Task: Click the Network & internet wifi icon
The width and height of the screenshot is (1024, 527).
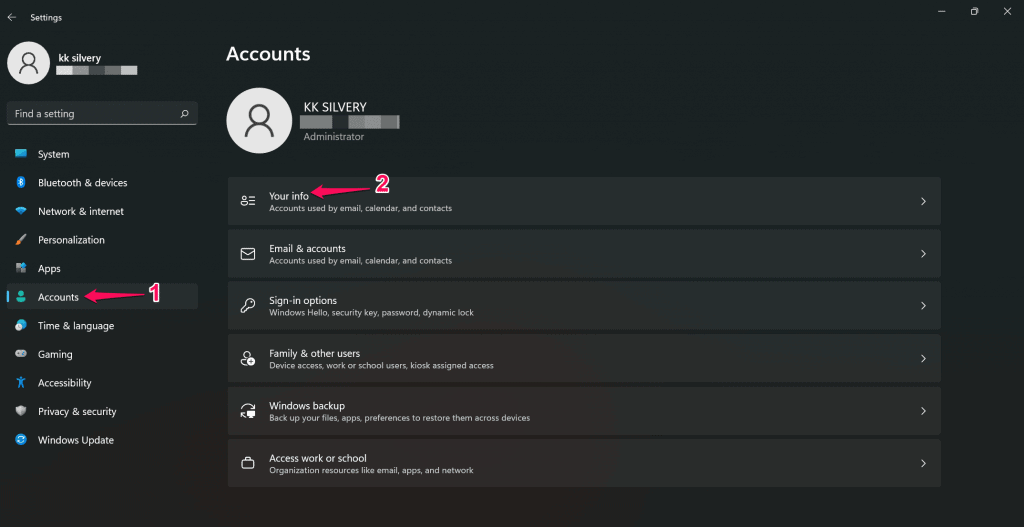Action: click(21, 211)
